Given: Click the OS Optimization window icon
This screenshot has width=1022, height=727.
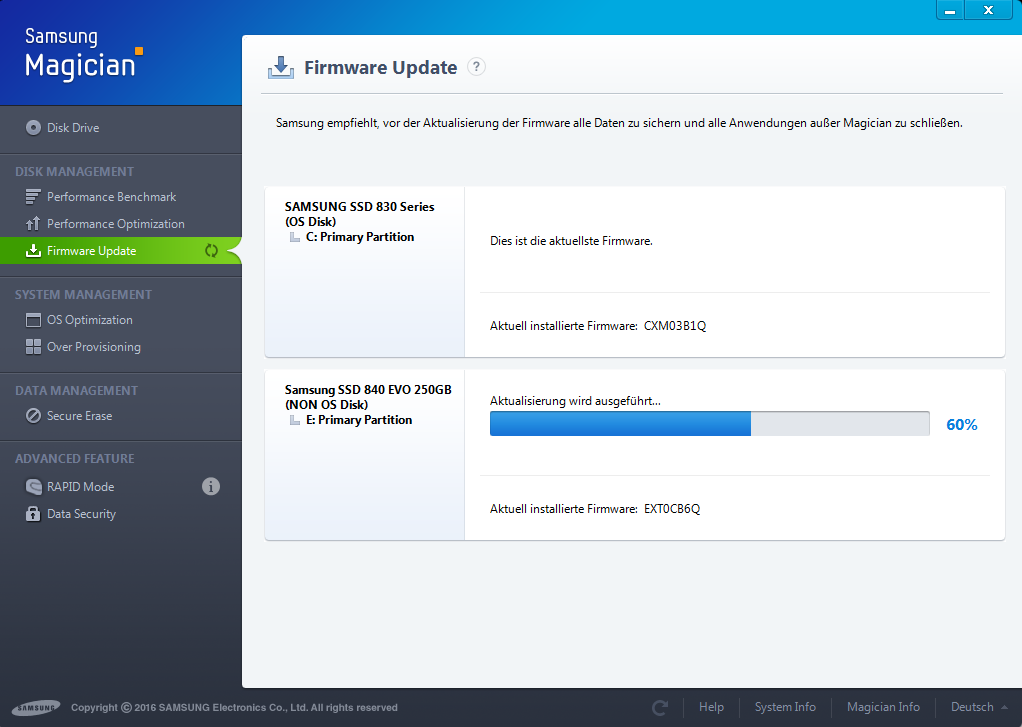Looking at the screenshot, I should point(33,320).
